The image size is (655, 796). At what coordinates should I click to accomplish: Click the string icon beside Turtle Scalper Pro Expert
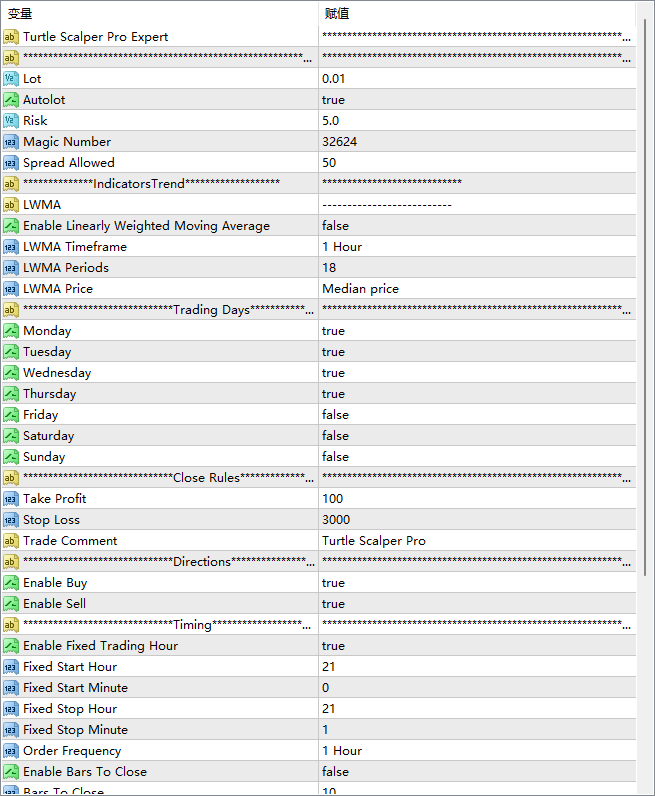[x=11, y=37]
